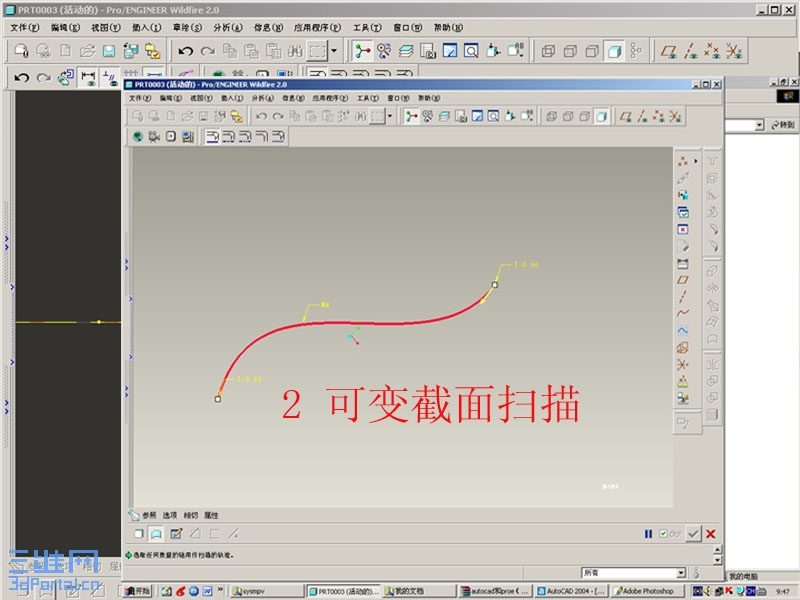Expand datum point tool flyout arrow
Viewport: 800px width, 600px height.
coord(696,161)
